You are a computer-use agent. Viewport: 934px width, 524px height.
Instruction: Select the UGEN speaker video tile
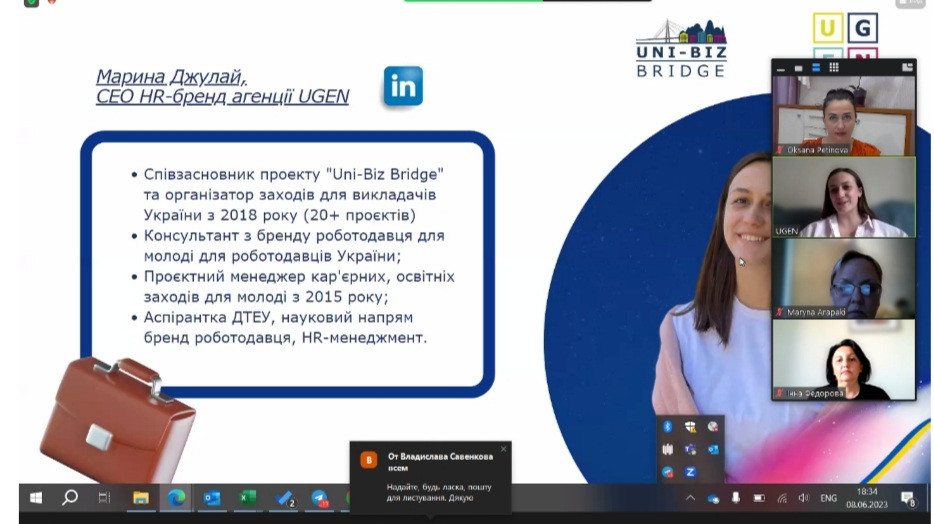[843, 197]
